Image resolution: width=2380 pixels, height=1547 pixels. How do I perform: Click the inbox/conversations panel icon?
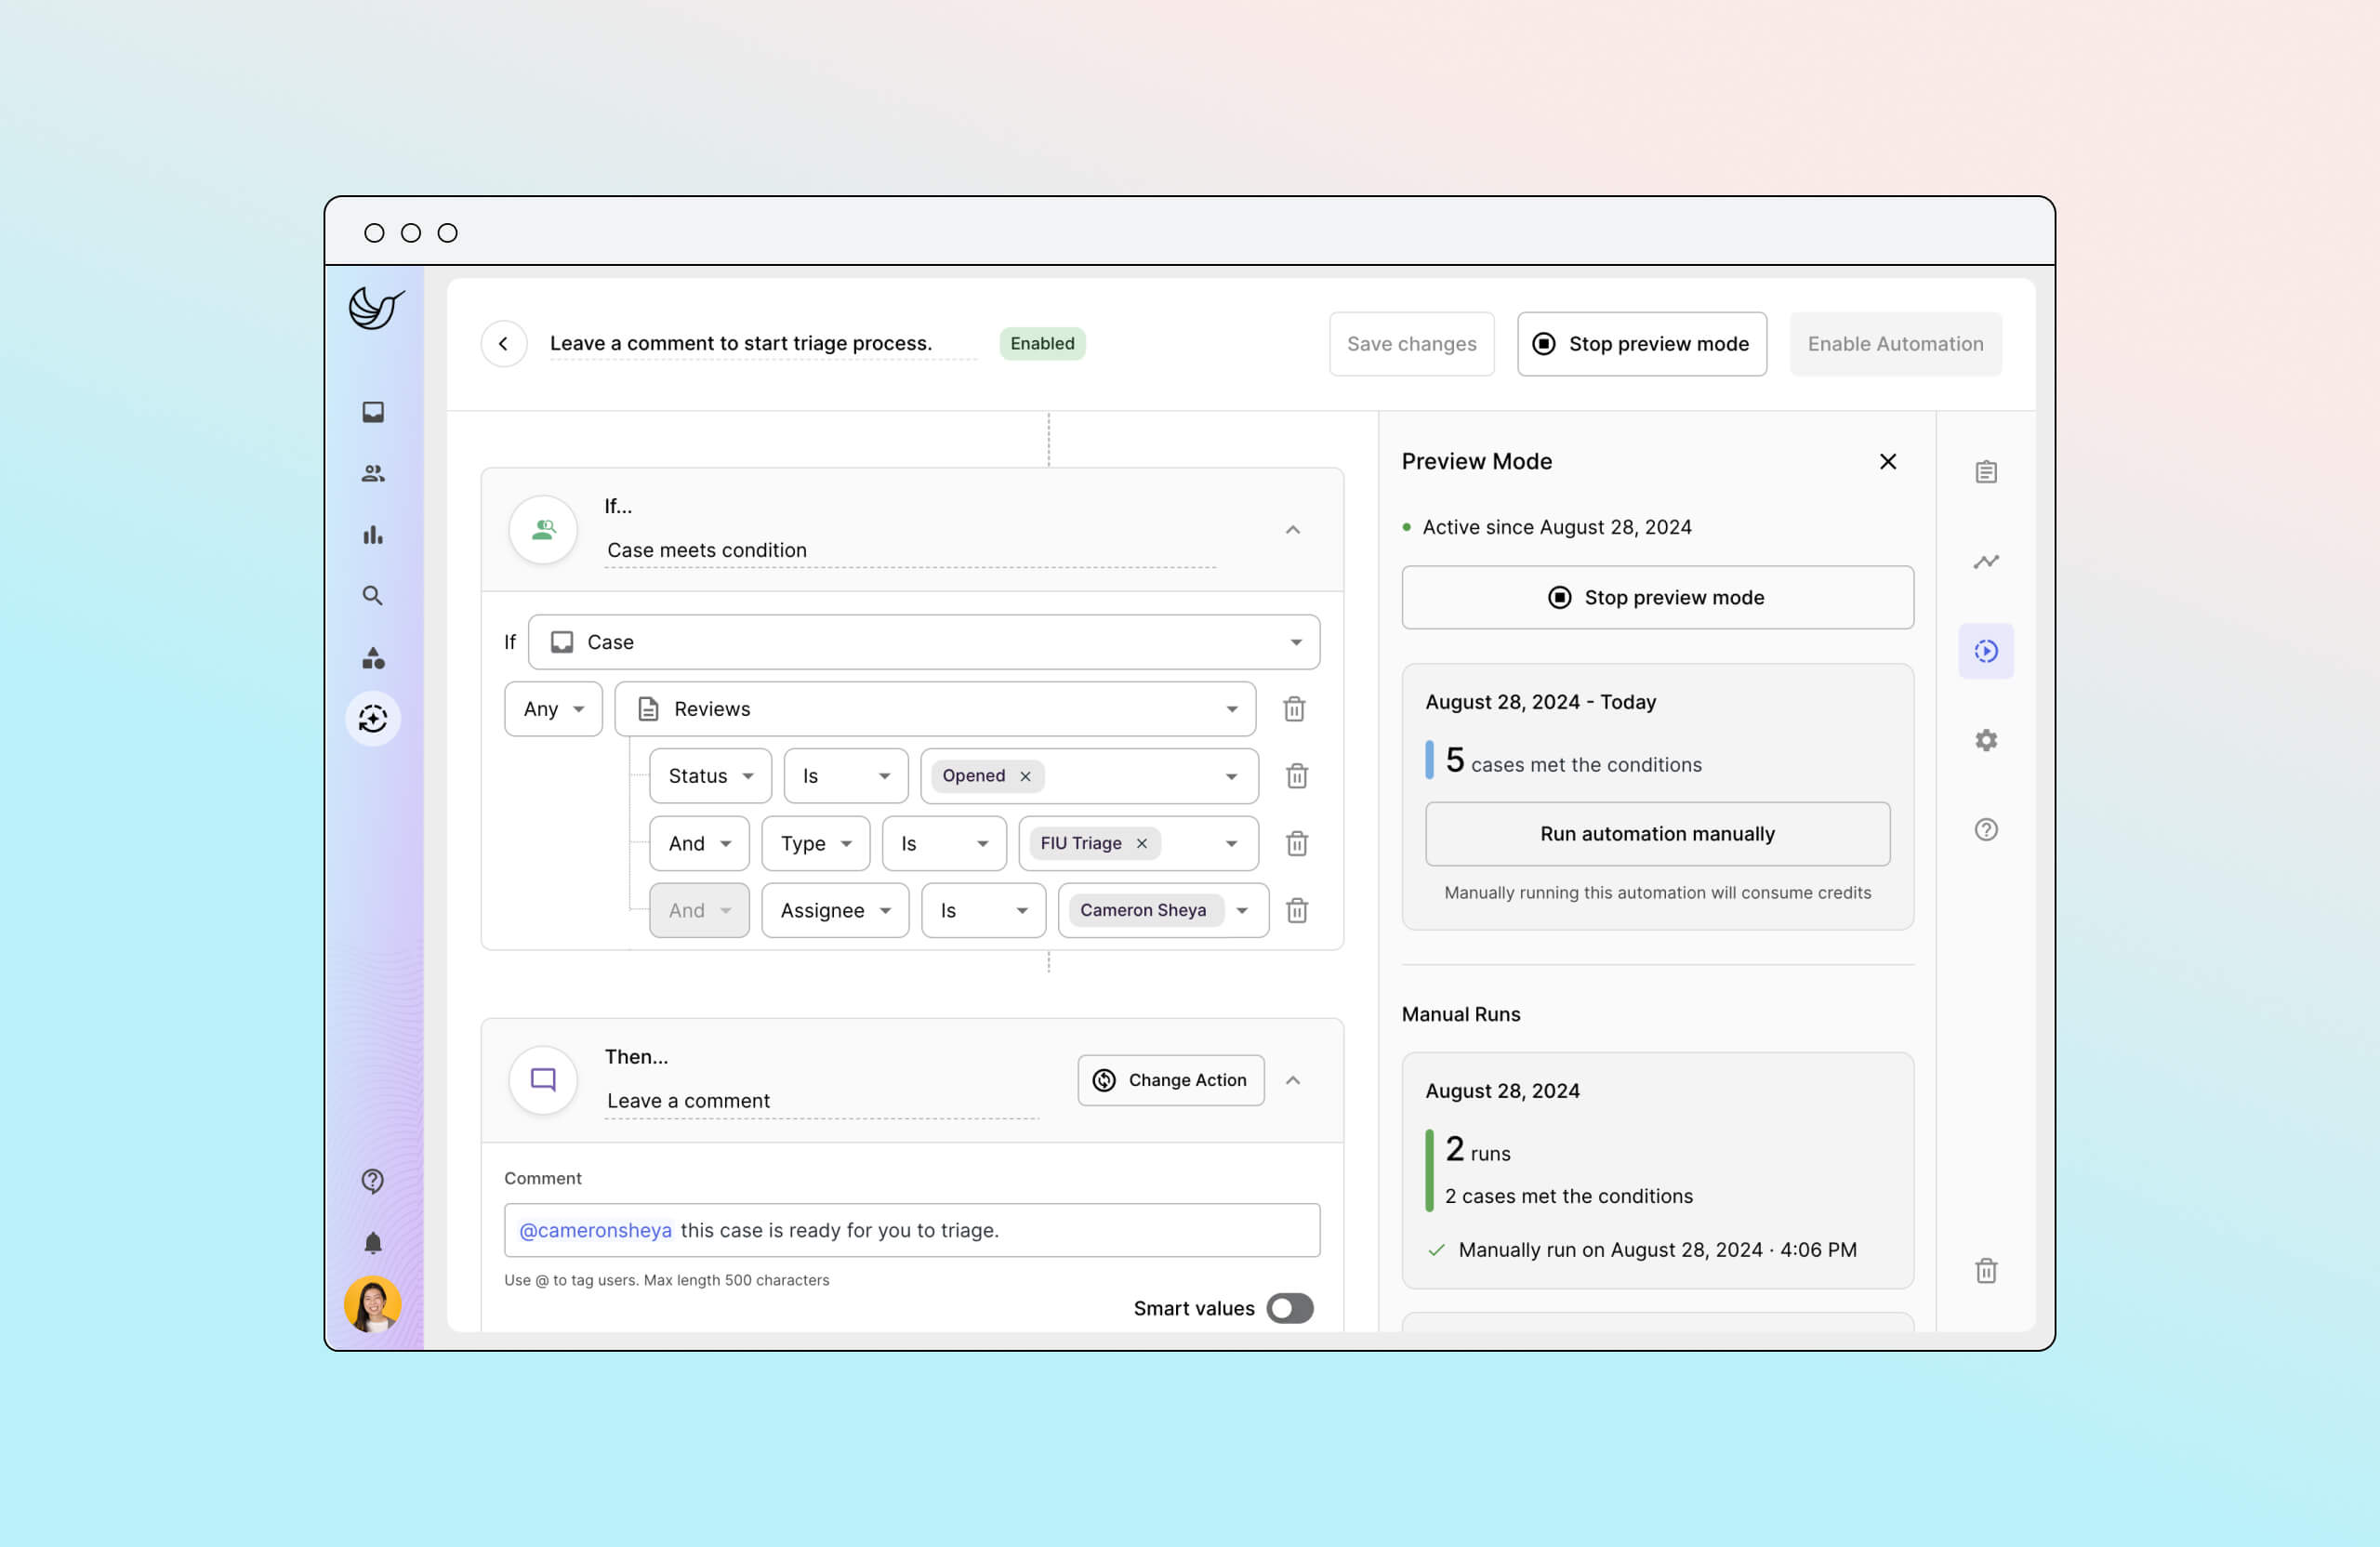(375, 411)
